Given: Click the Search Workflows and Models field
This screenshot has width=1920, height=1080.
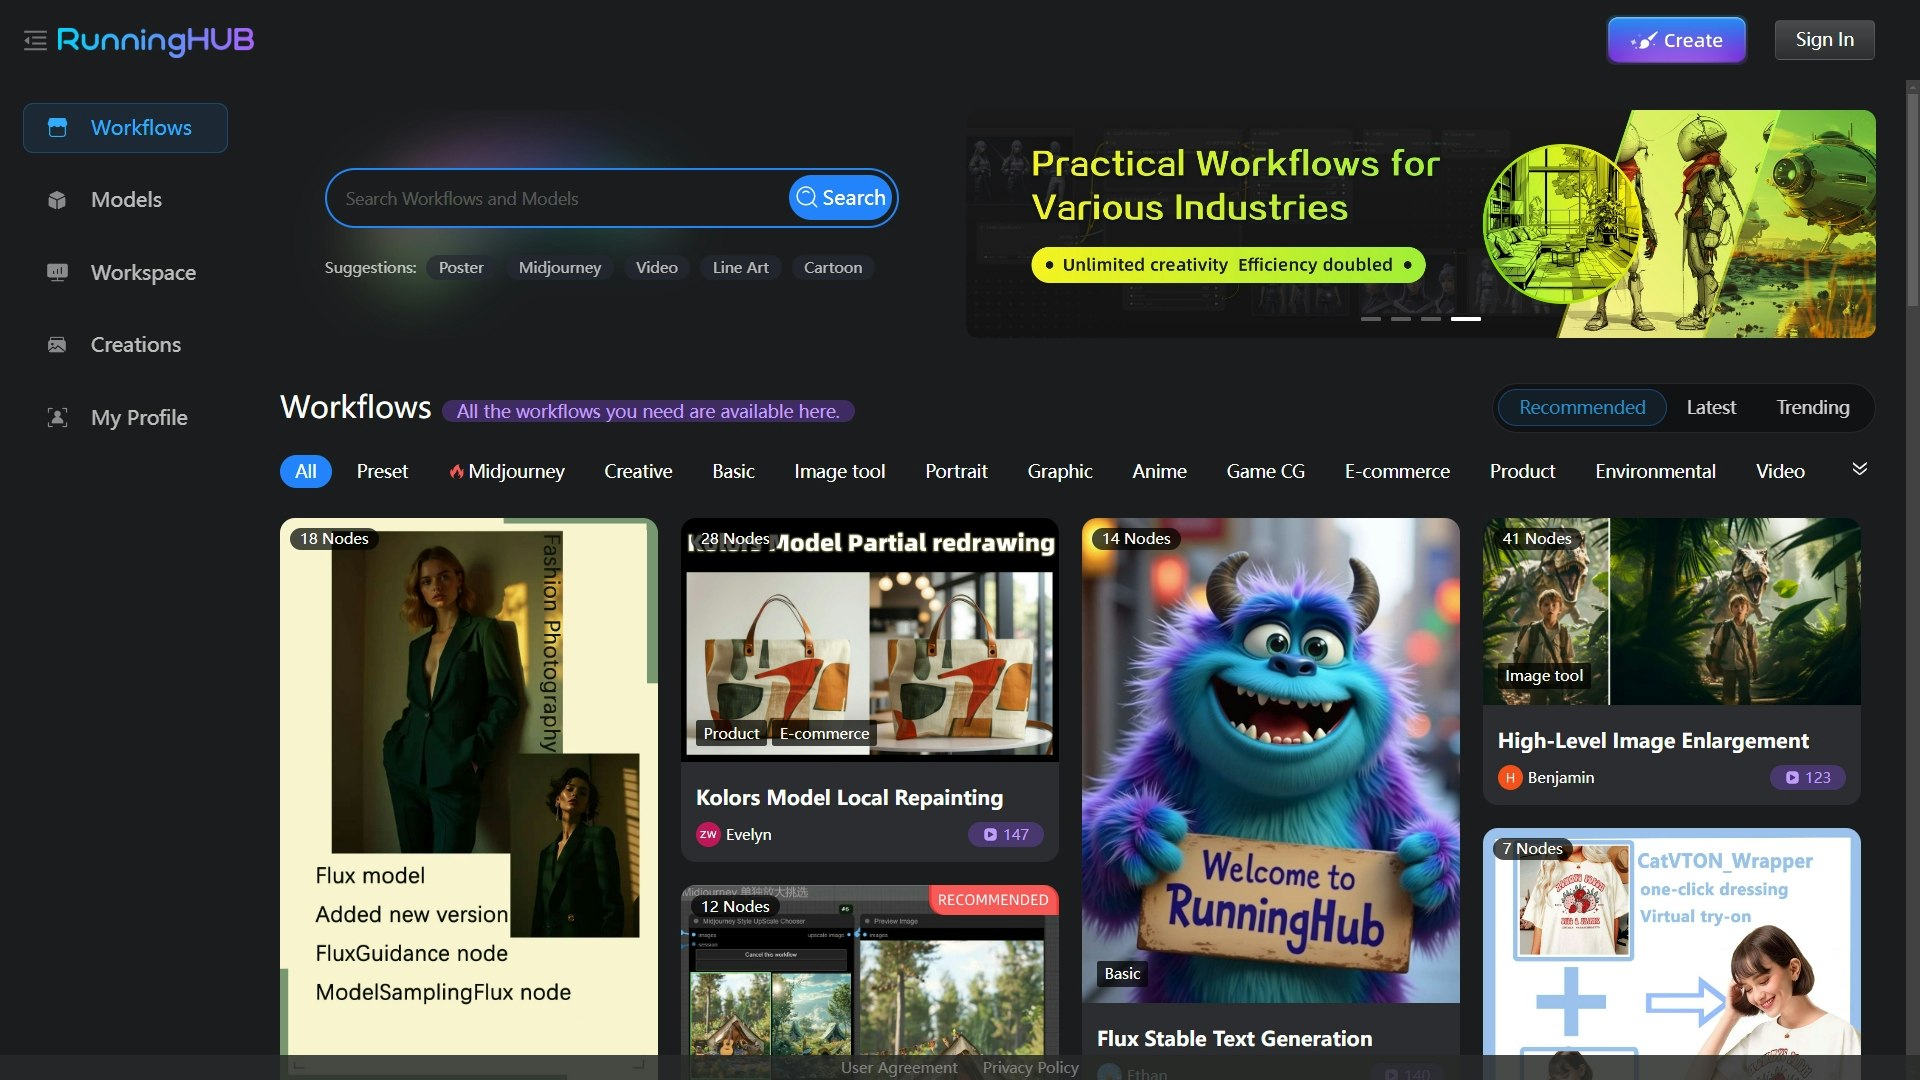Looking at the screenshot, I should 560,199.
